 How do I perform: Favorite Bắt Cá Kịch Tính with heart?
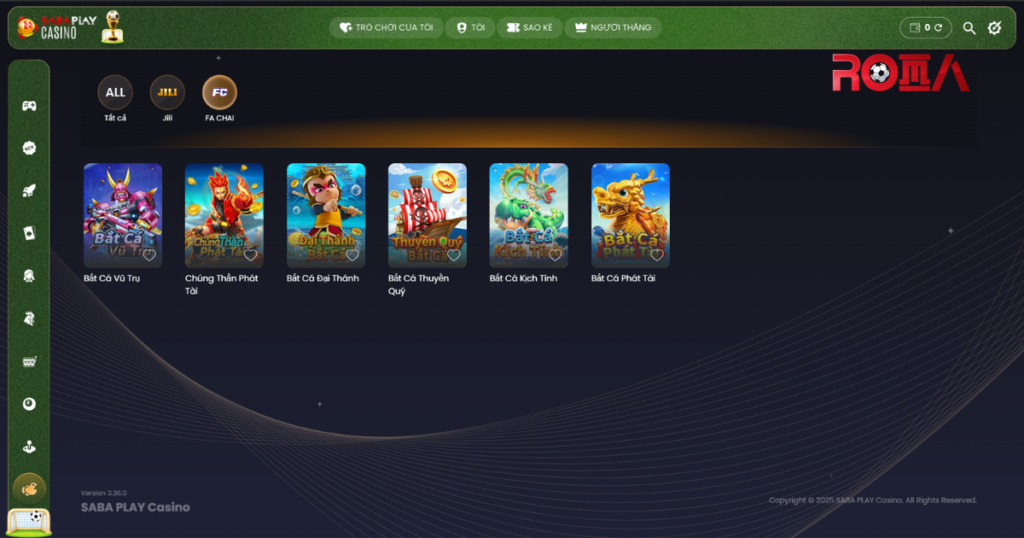click(x=555, y=255)
